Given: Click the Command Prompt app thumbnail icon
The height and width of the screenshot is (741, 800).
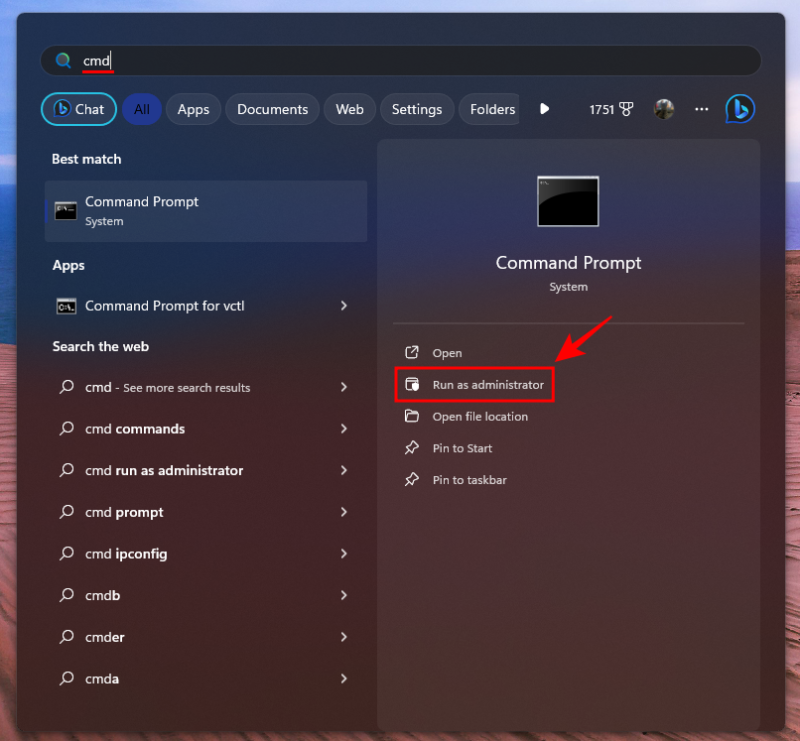Looking at the screenshot, I should click(568, 201).
